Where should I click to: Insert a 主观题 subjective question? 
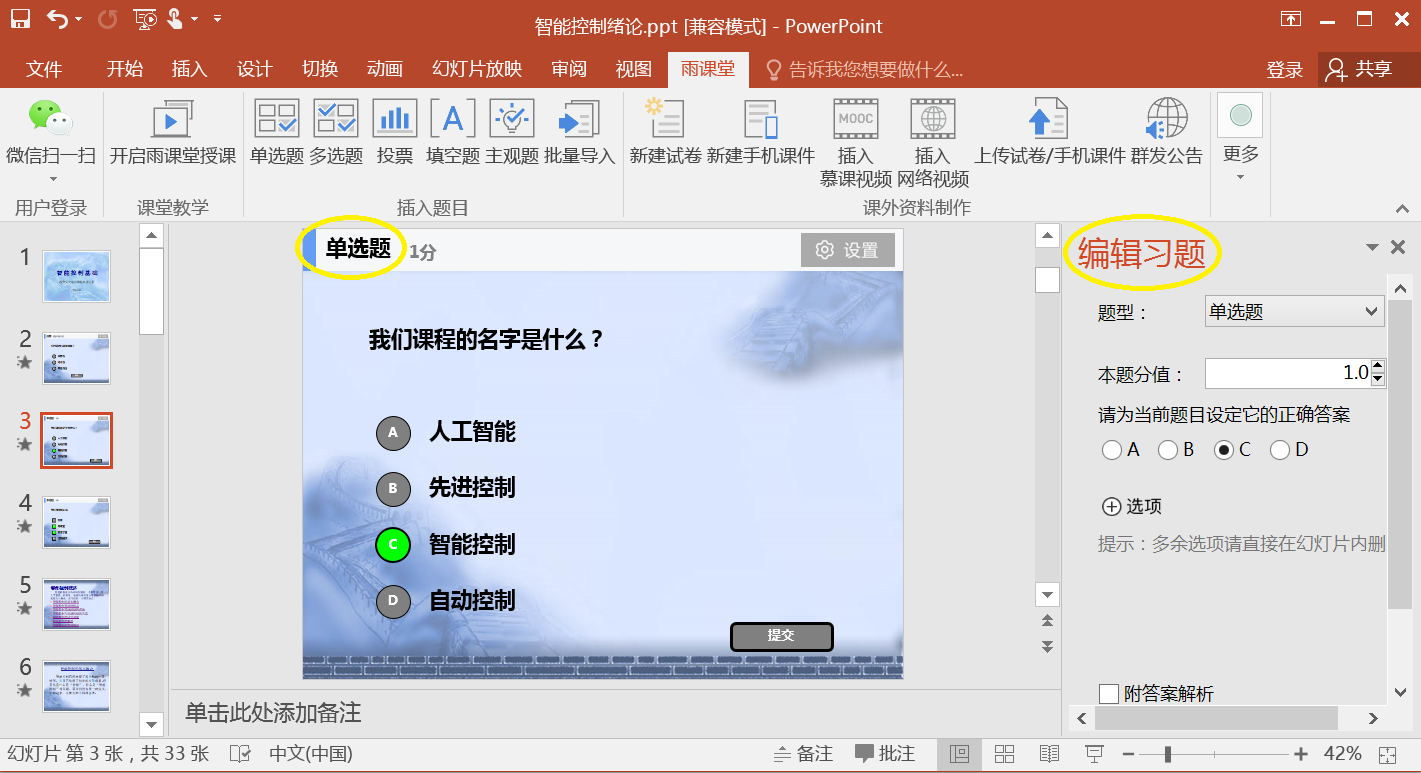tap(512, 131)
